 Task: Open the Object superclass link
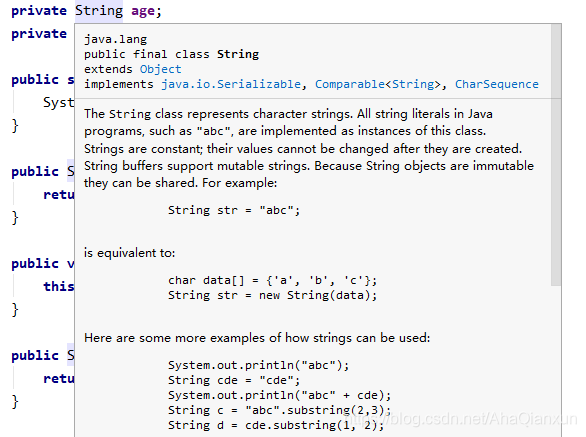click(x=160, y=69)
